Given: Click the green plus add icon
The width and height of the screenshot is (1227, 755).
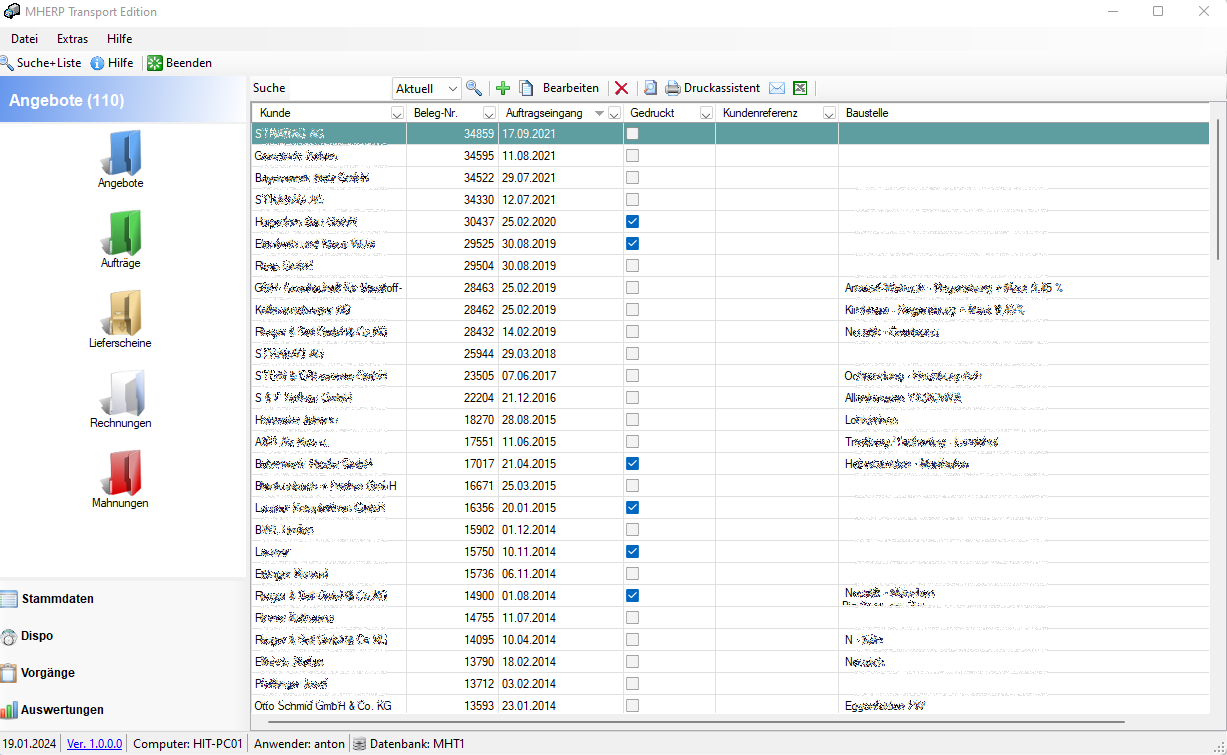Looking at the screenshot, I should point(503,88).
